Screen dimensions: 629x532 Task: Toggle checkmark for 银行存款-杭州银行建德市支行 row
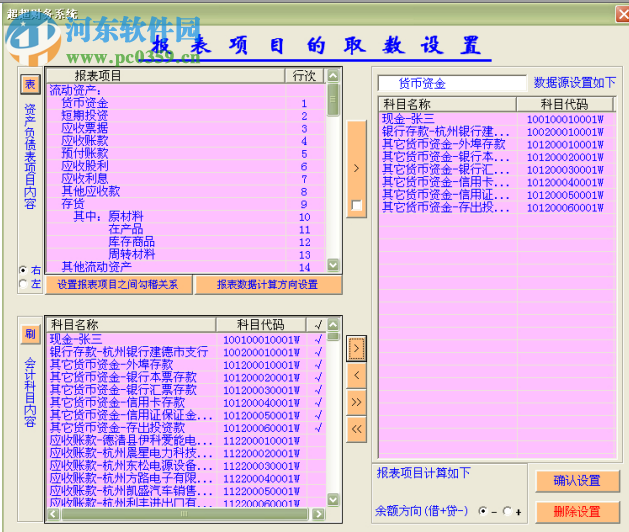coord(318,352)
